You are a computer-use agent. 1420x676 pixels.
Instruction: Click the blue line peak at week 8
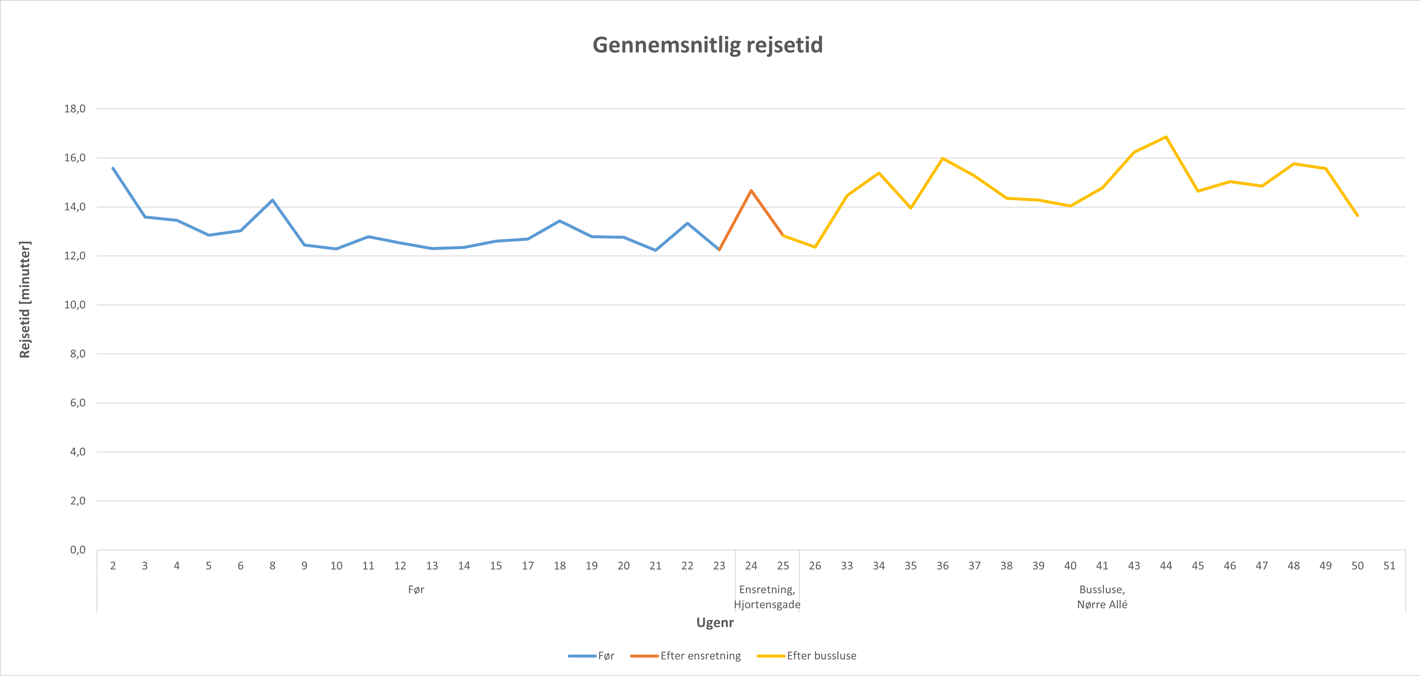[272, 200]
